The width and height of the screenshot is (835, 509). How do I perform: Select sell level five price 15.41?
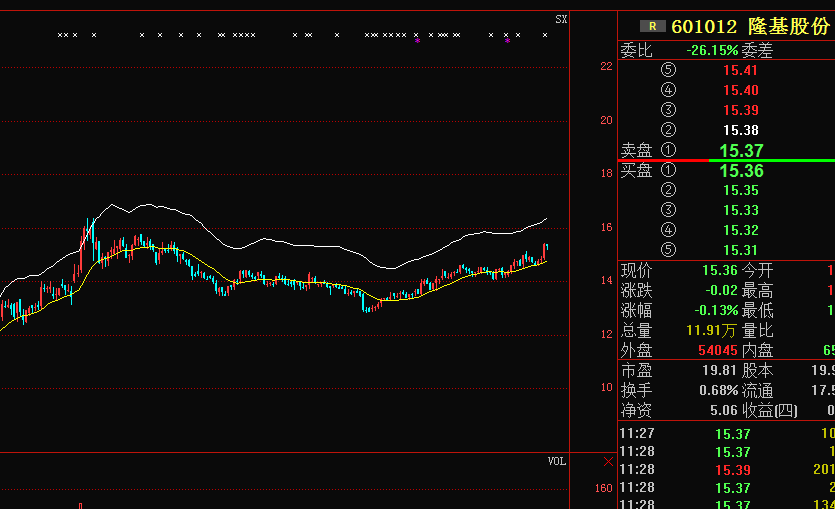[740, 70]
